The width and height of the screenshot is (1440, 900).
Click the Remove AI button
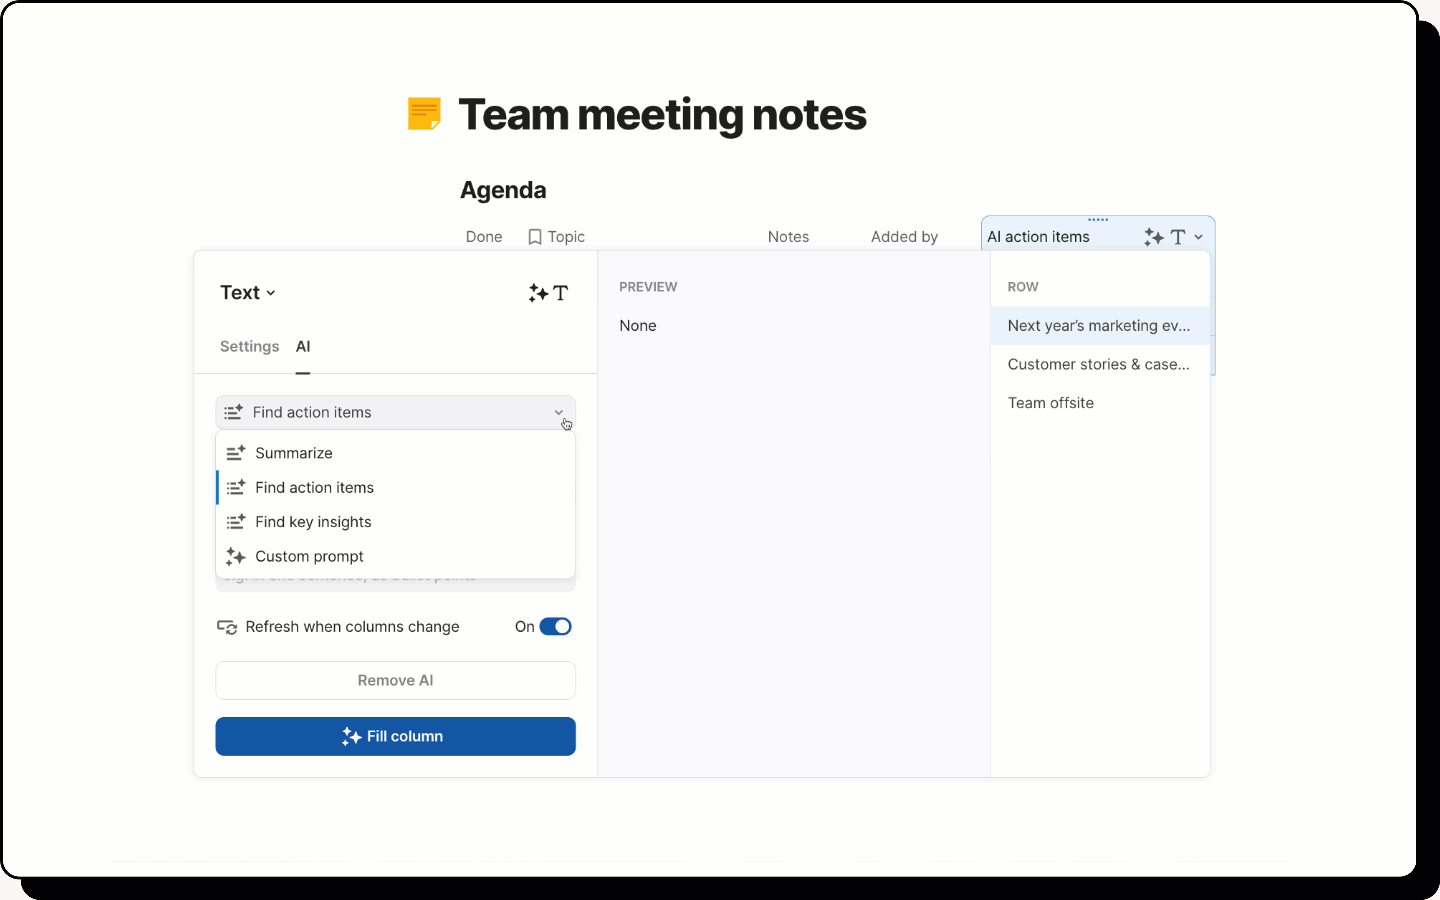pyautogui.click(x=395, y=681)
